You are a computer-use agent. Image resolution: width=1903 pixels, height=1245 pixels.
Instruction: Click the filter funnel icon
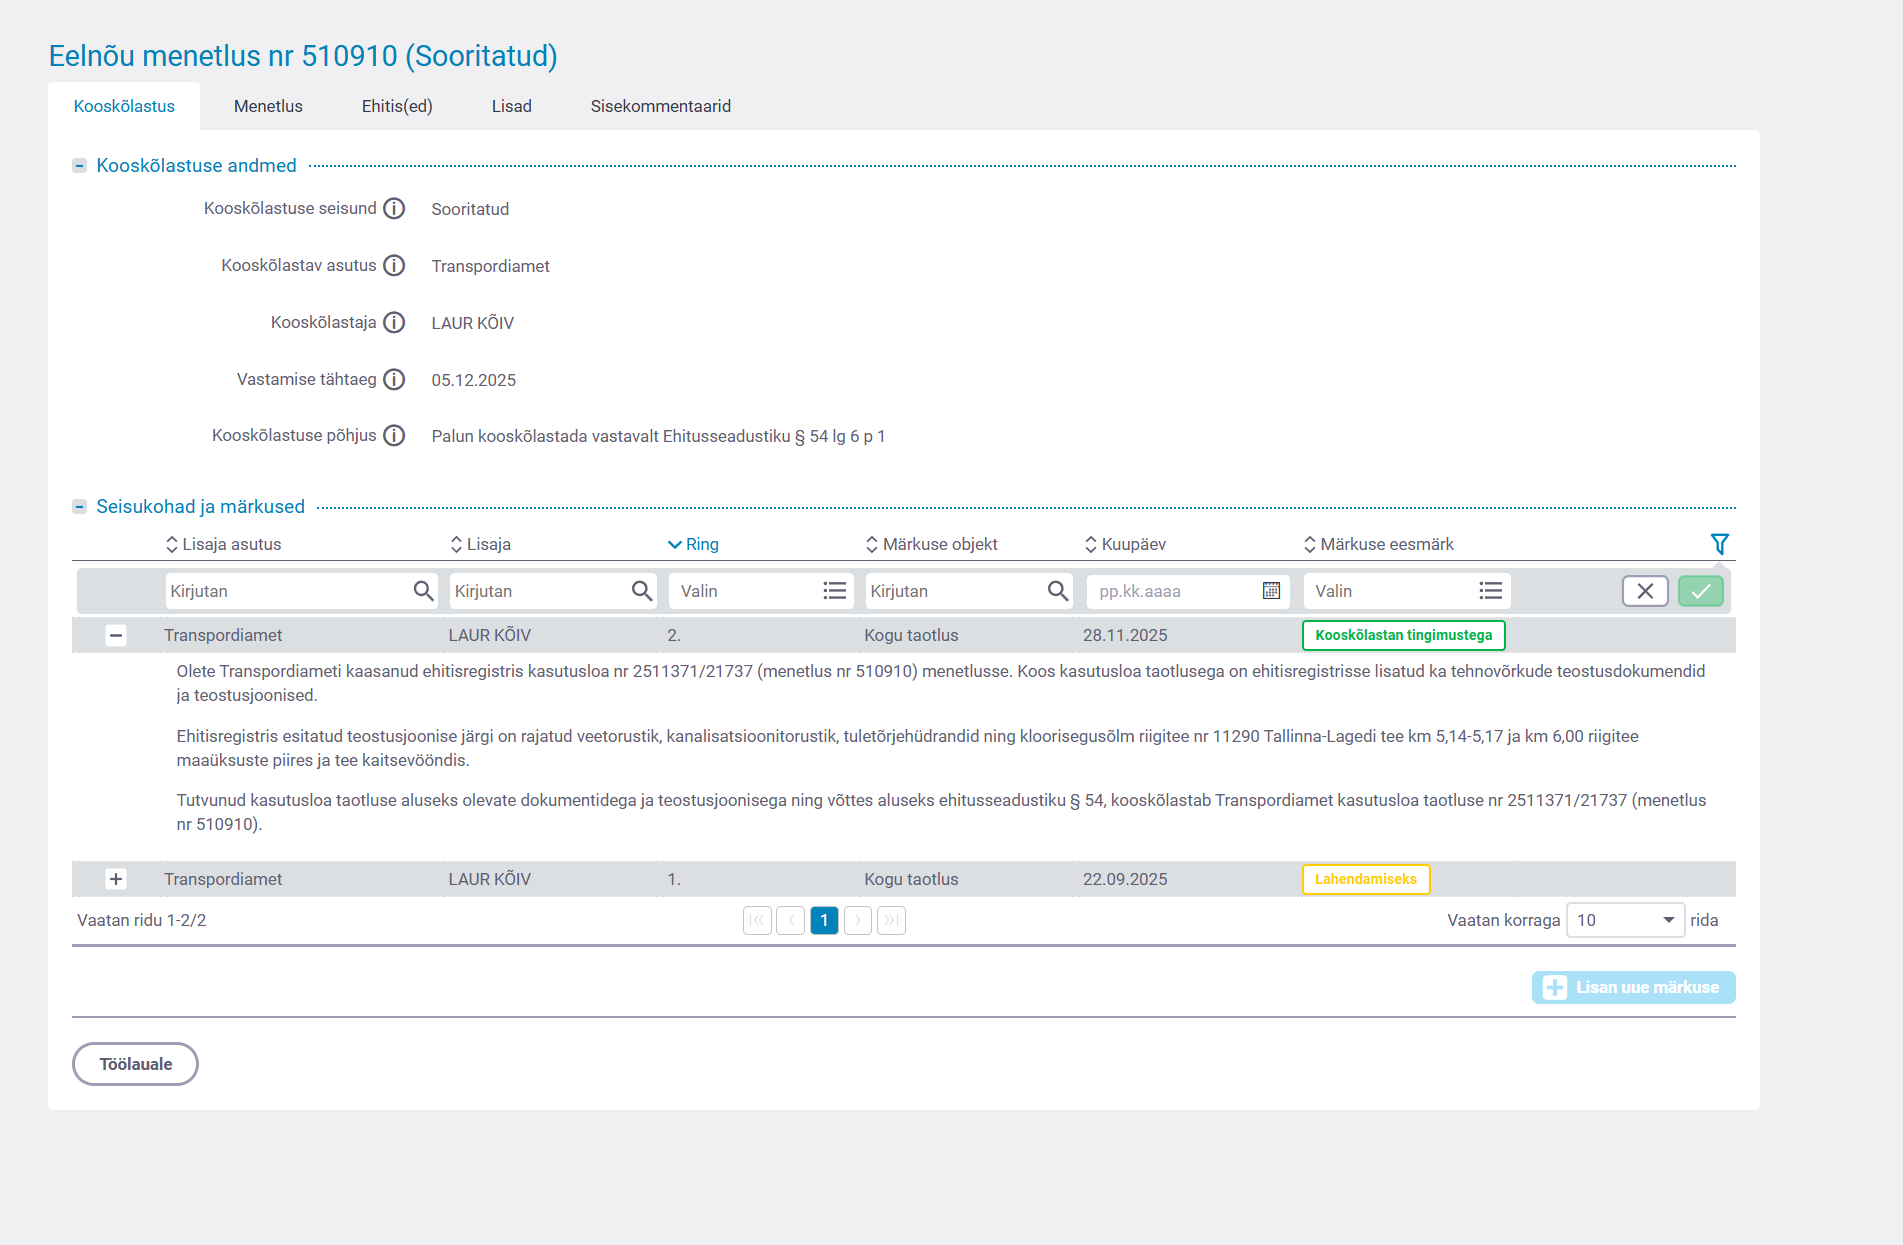coord(1719,544)
